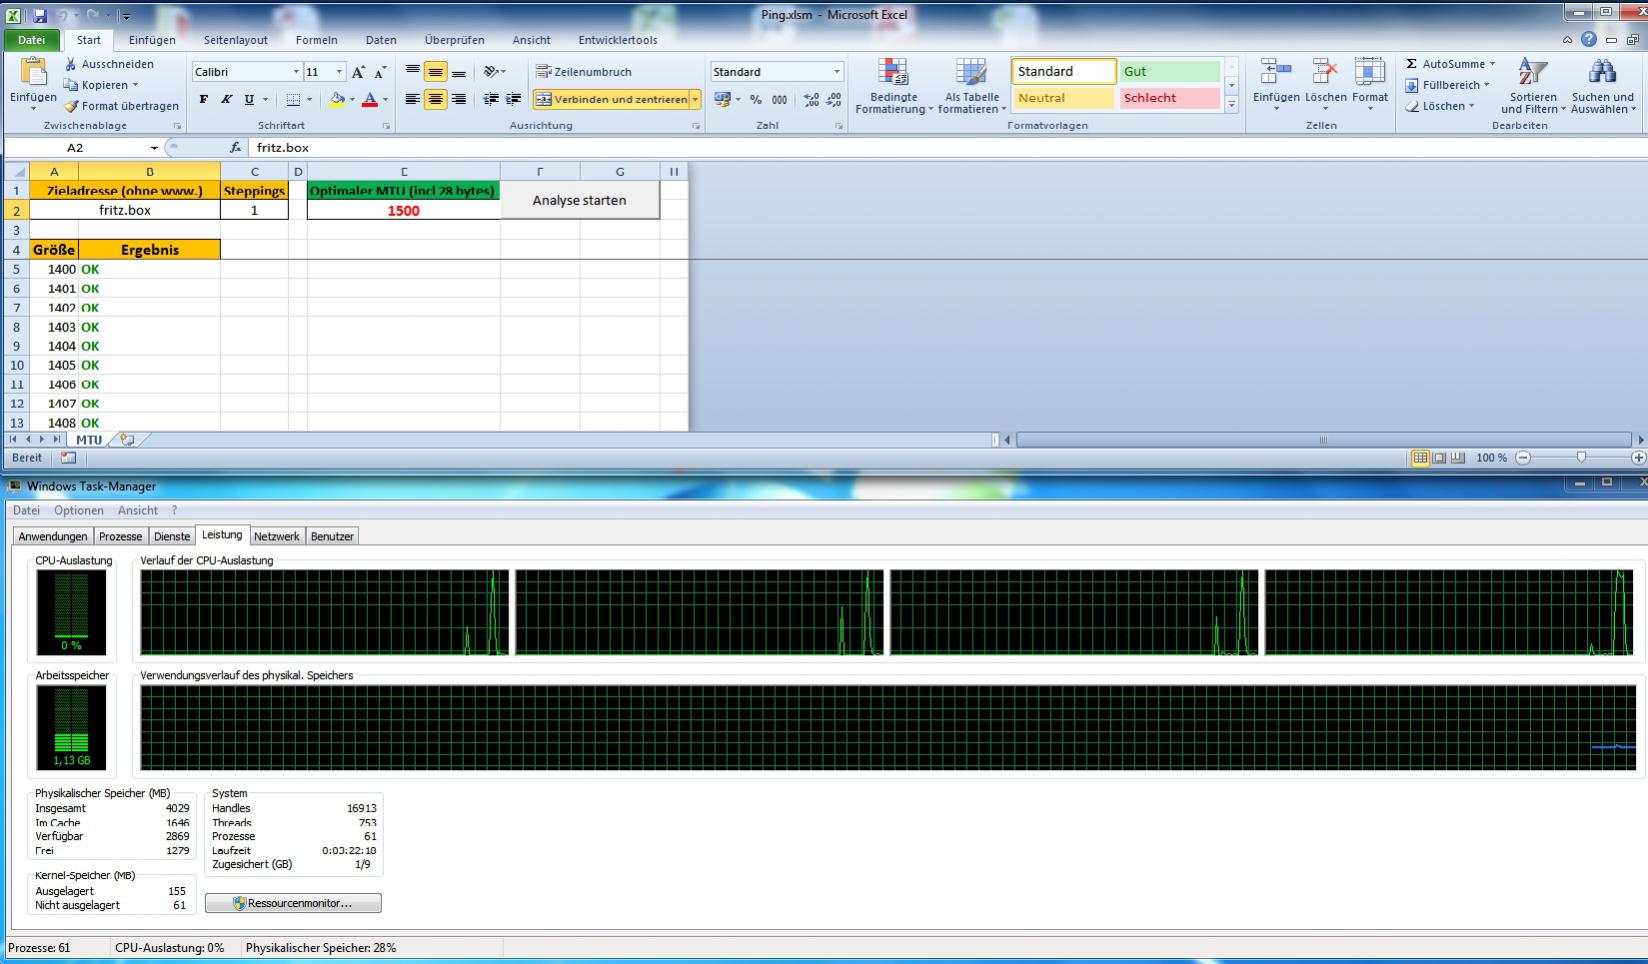Screen dimensions: 1648x964
Task: Open Sortieren und Filtern
Action: click(1533, 86)
